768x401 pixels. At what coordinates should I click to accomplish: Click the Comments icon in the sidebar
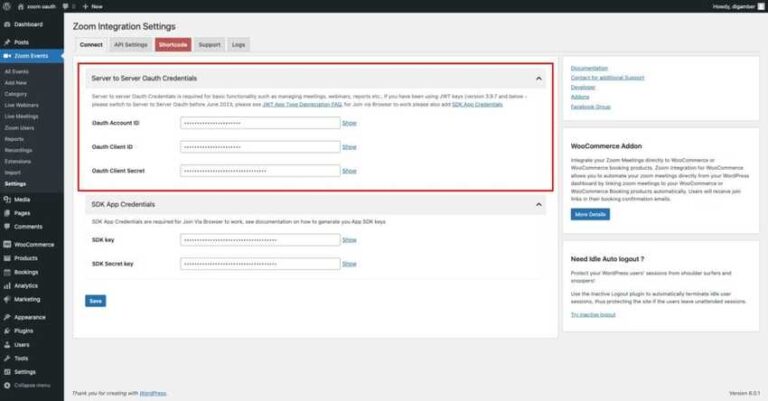coord(7,227)
